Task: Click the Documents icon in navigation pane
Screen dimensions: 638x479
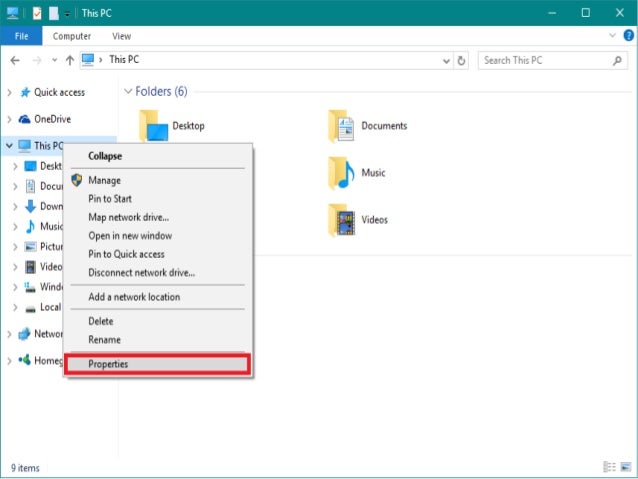Action: 31,186
